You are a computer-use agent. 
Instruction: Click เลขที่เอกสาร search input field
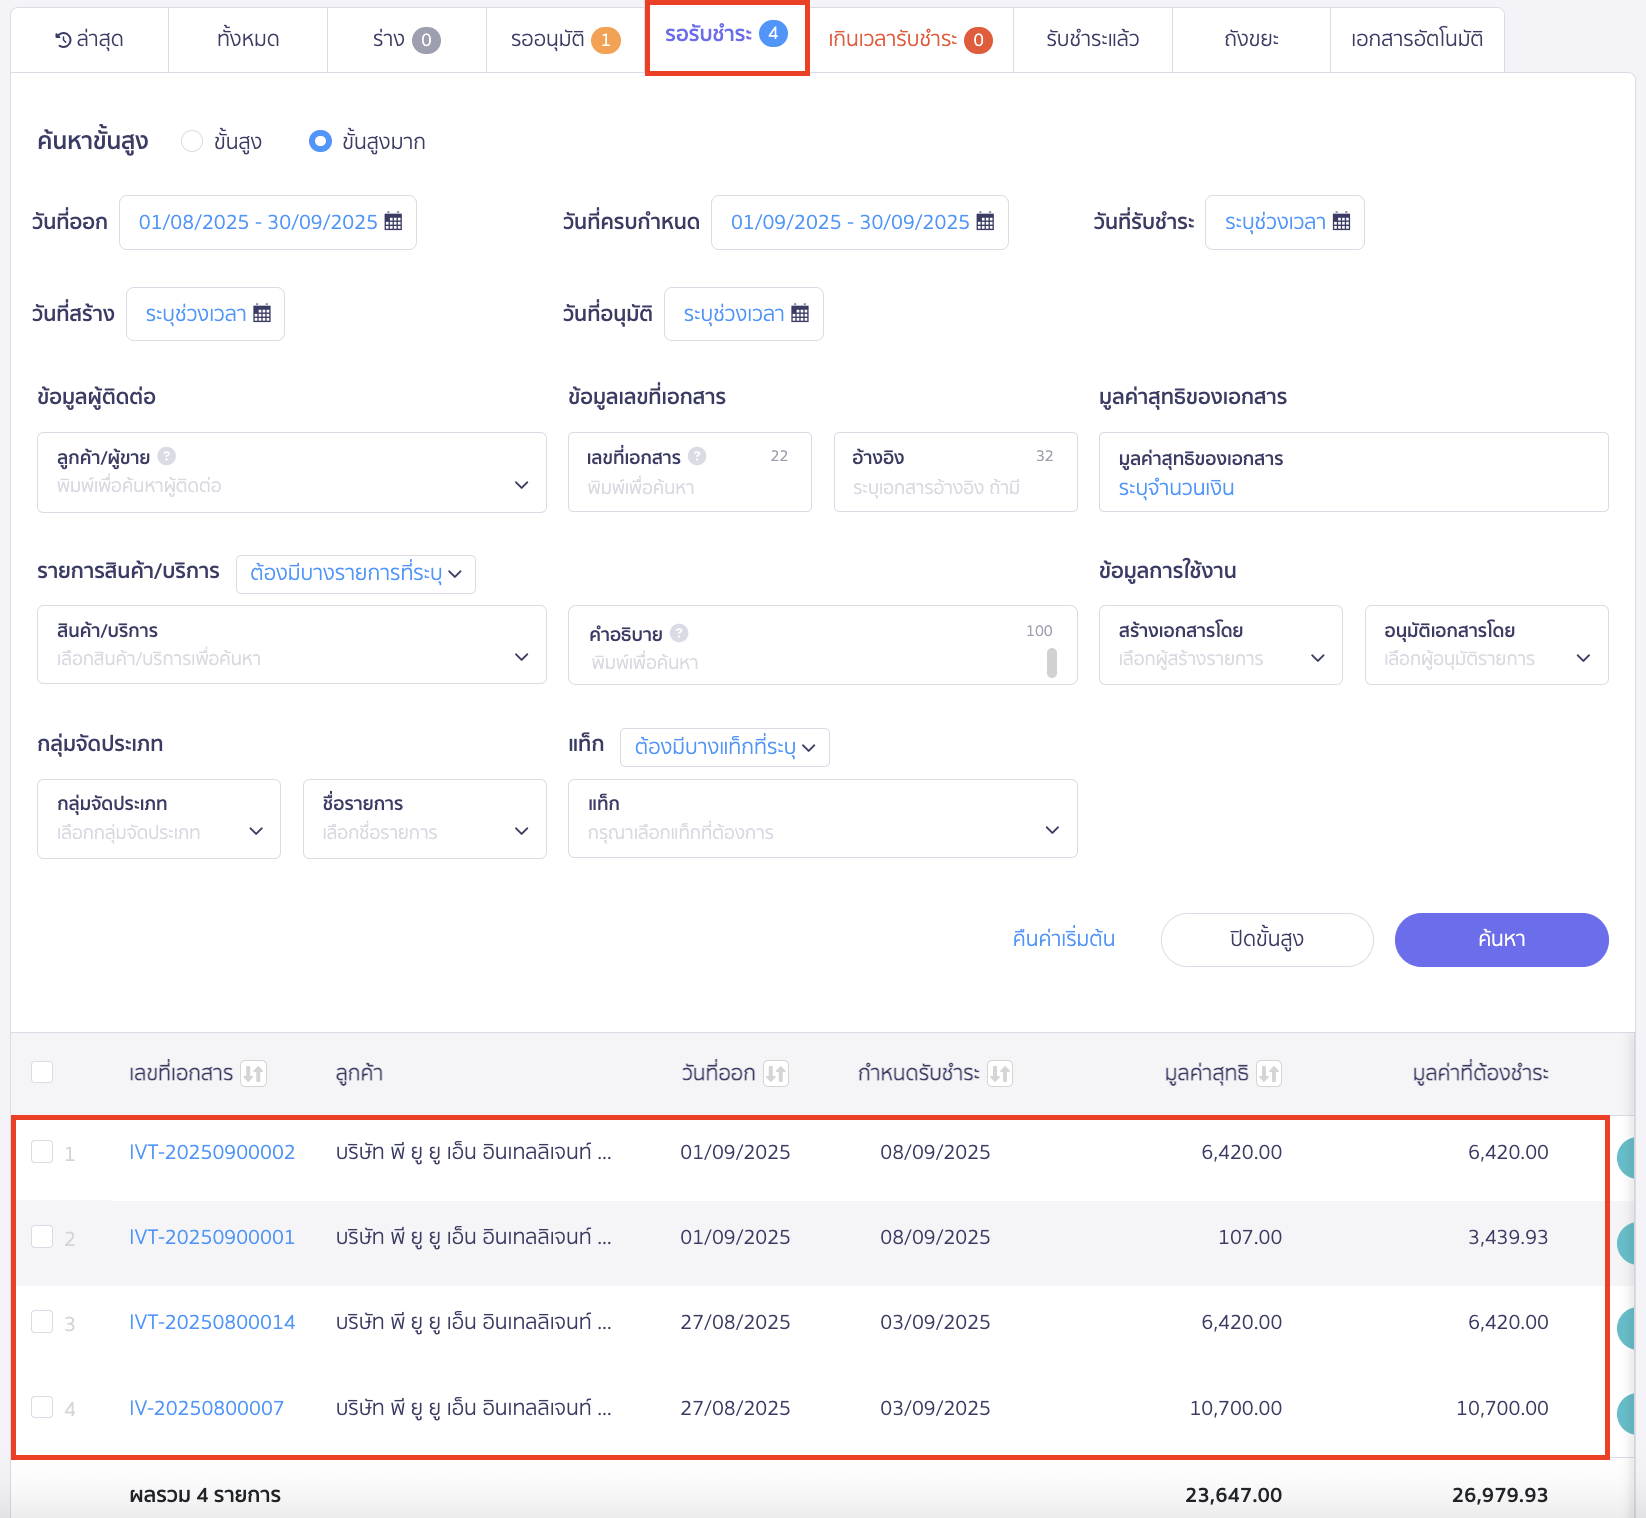690,472
